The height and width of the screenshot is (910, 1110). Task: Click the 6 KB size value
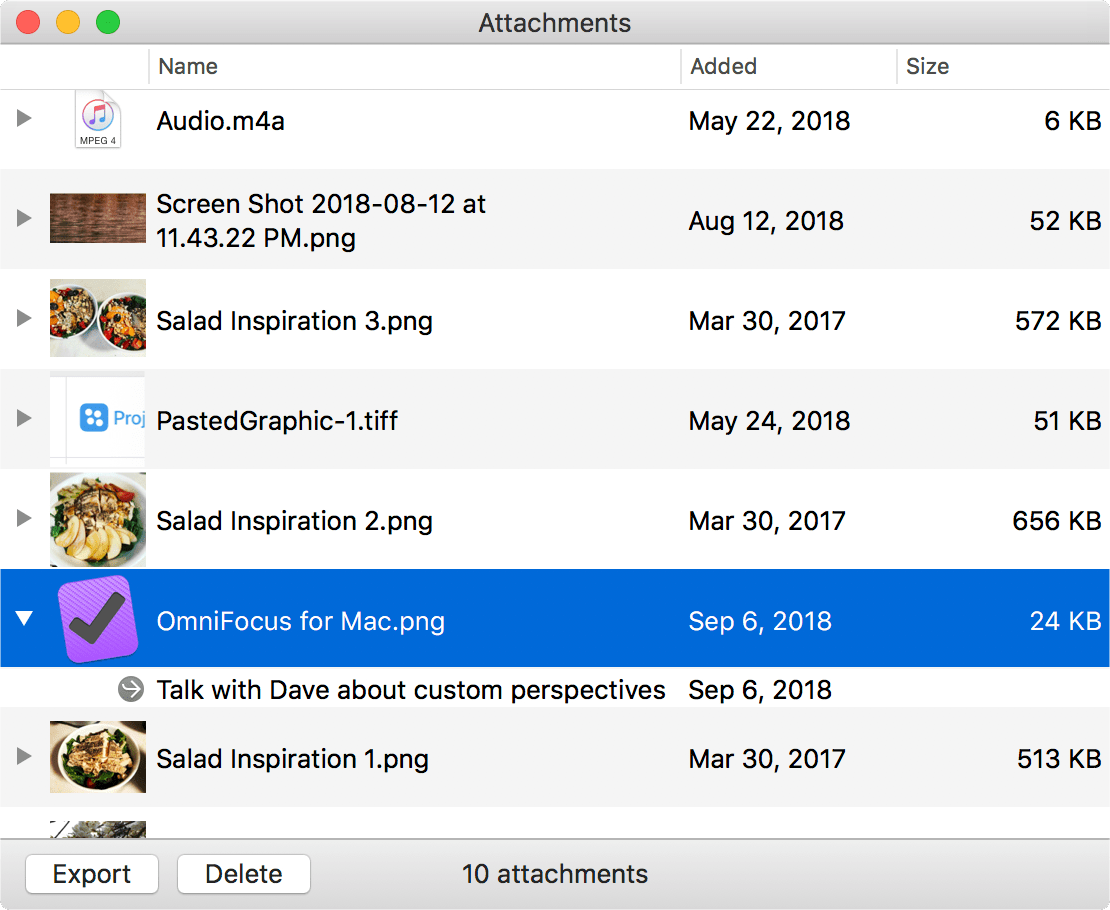pos(1072,121)
